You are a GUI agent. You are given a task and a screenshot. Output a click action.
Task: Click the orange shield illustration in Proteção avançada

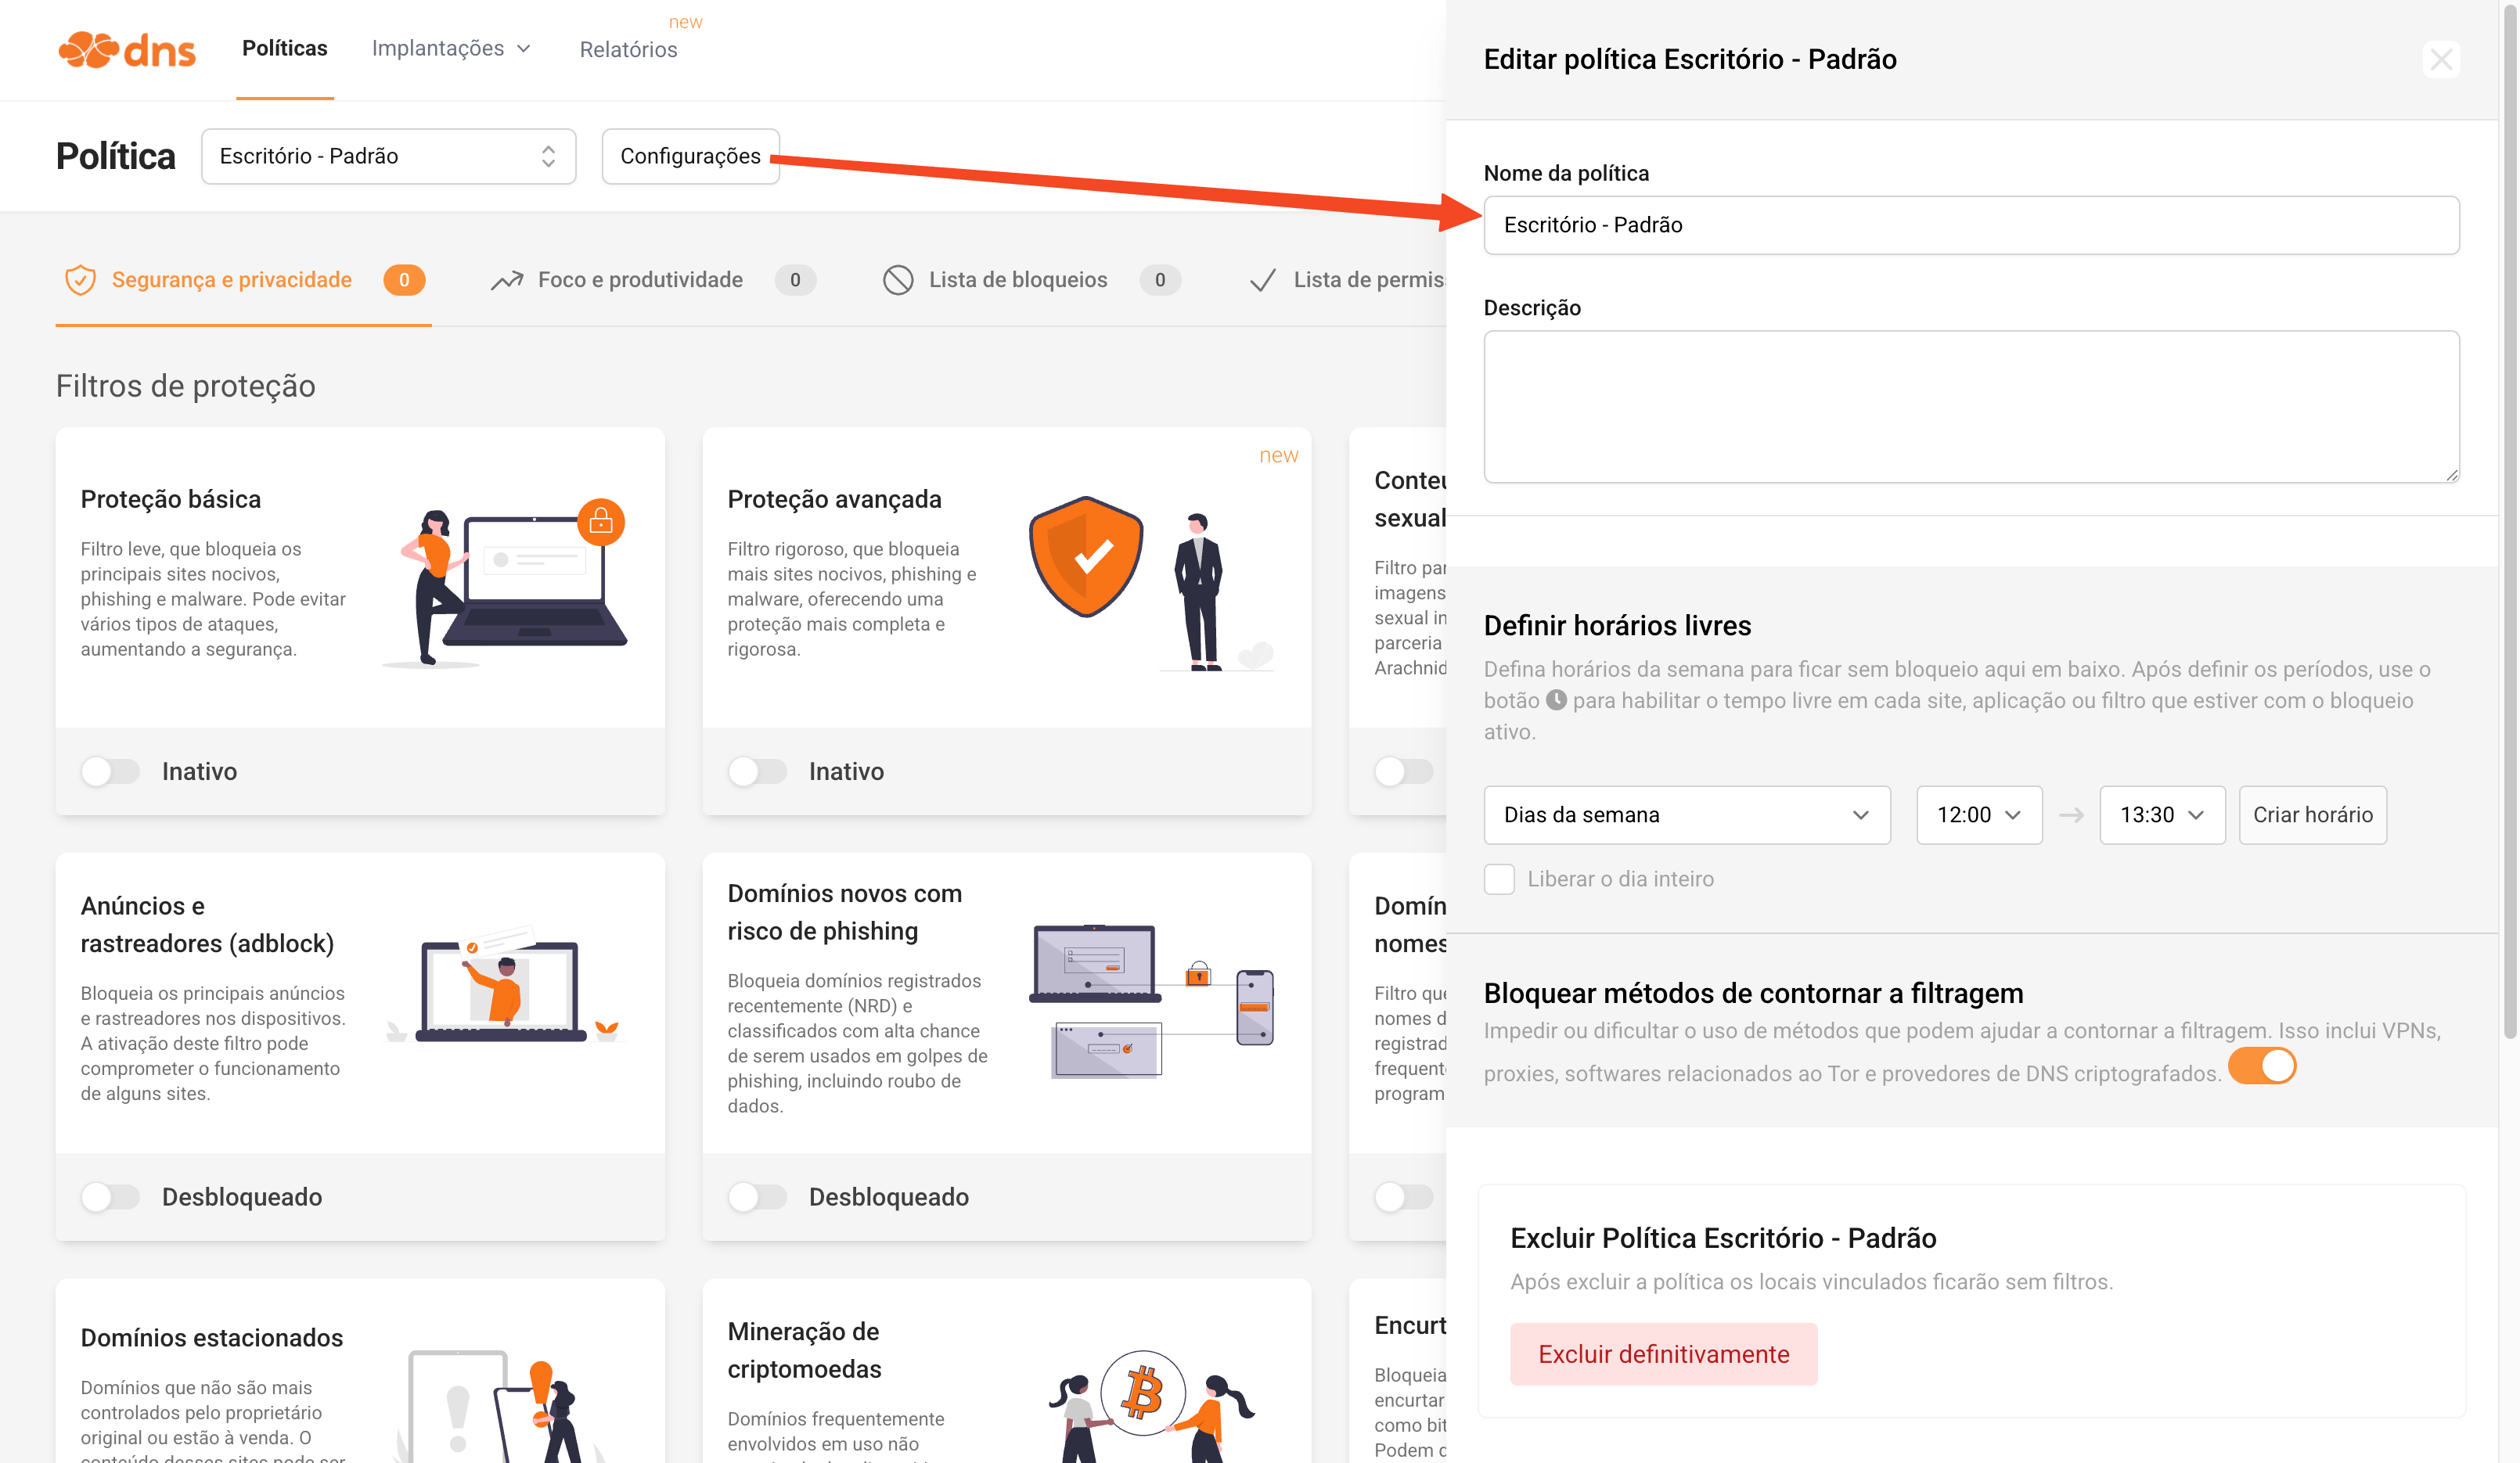(x=1086, y=556)
